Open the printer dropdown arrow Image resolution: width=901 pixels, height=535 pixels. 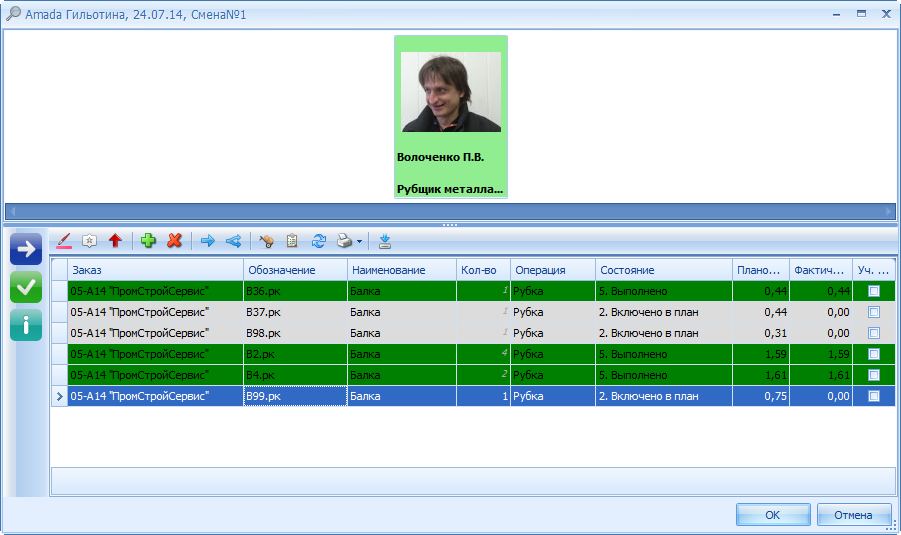pos(359,242)
